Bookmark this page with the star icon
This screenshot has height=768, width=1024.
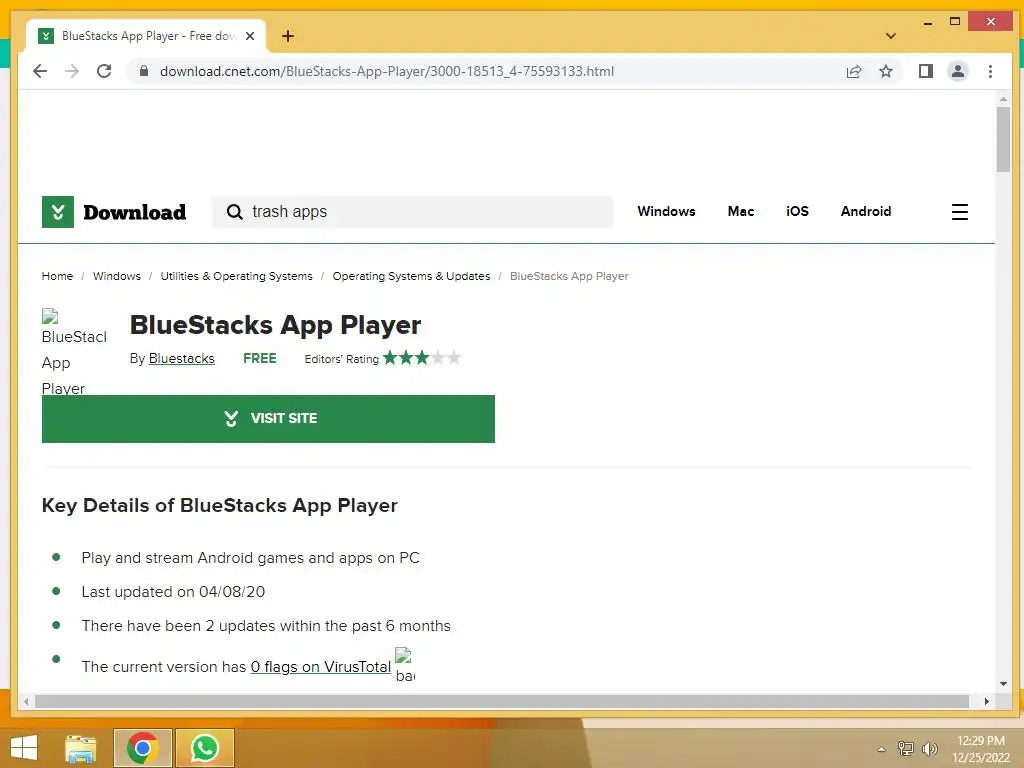(x=886, y=71)
